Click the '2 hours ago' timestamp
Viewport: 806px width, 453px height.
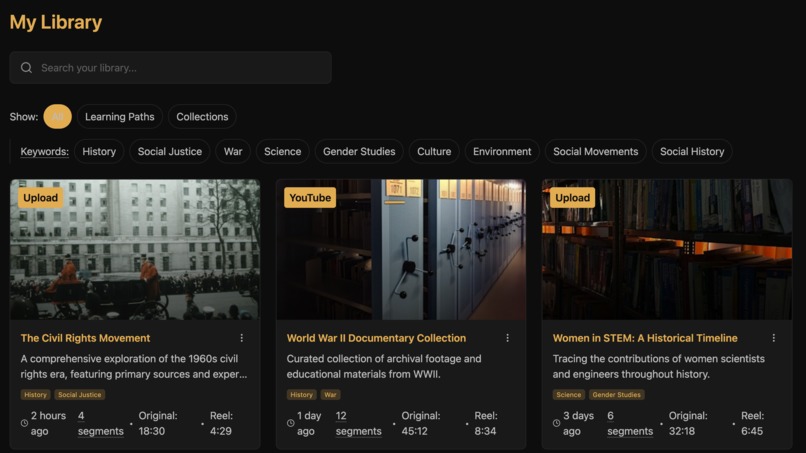click(x=48, y=423)
